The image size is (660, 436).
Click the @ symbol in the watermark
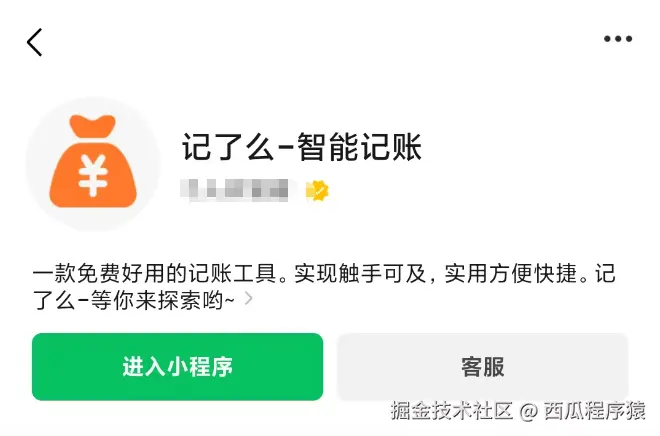(529, 411)
